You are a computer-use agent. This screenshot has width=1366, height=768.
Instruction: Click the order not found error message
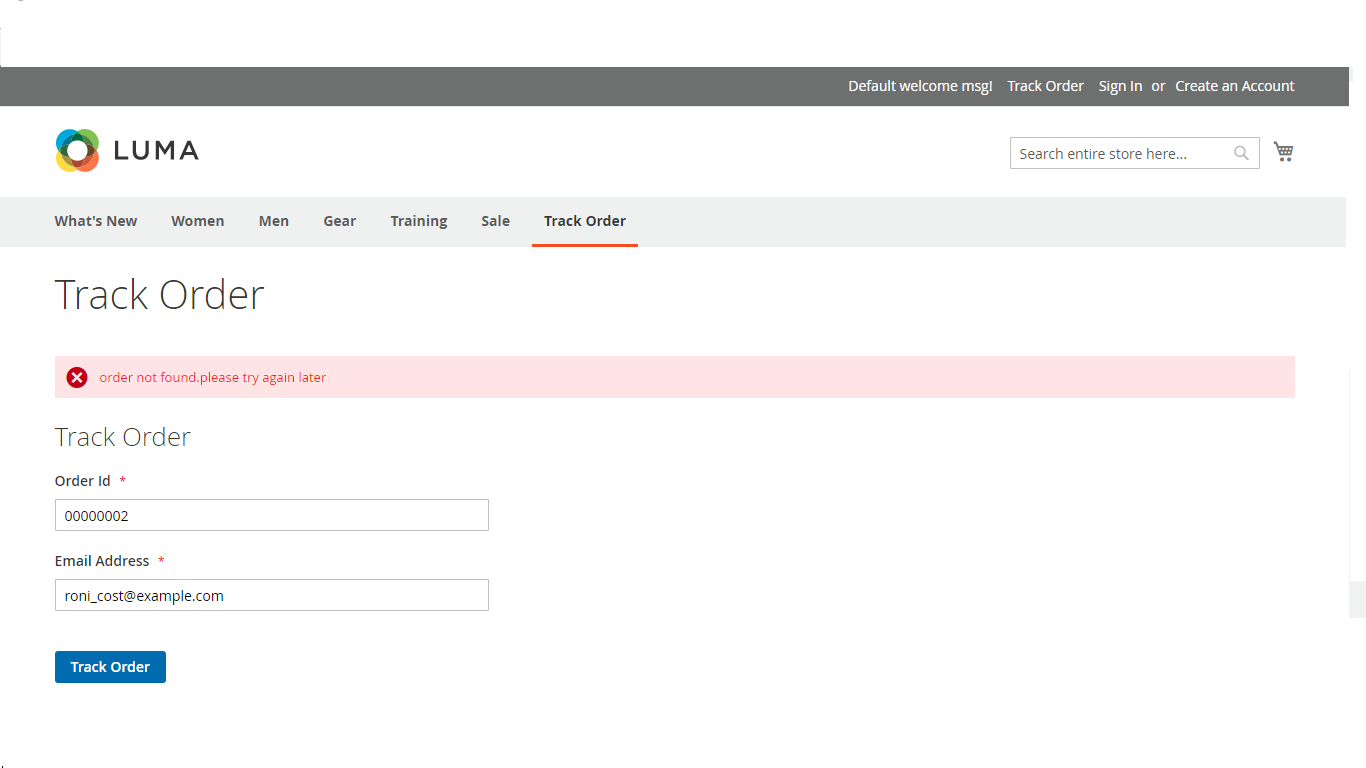click(213, 377)
